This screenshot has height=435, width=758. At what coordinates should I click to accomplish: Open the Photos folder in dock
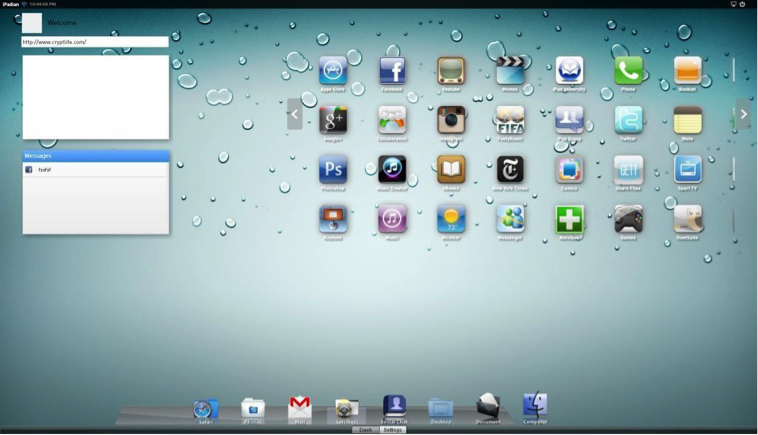[253, 408]
